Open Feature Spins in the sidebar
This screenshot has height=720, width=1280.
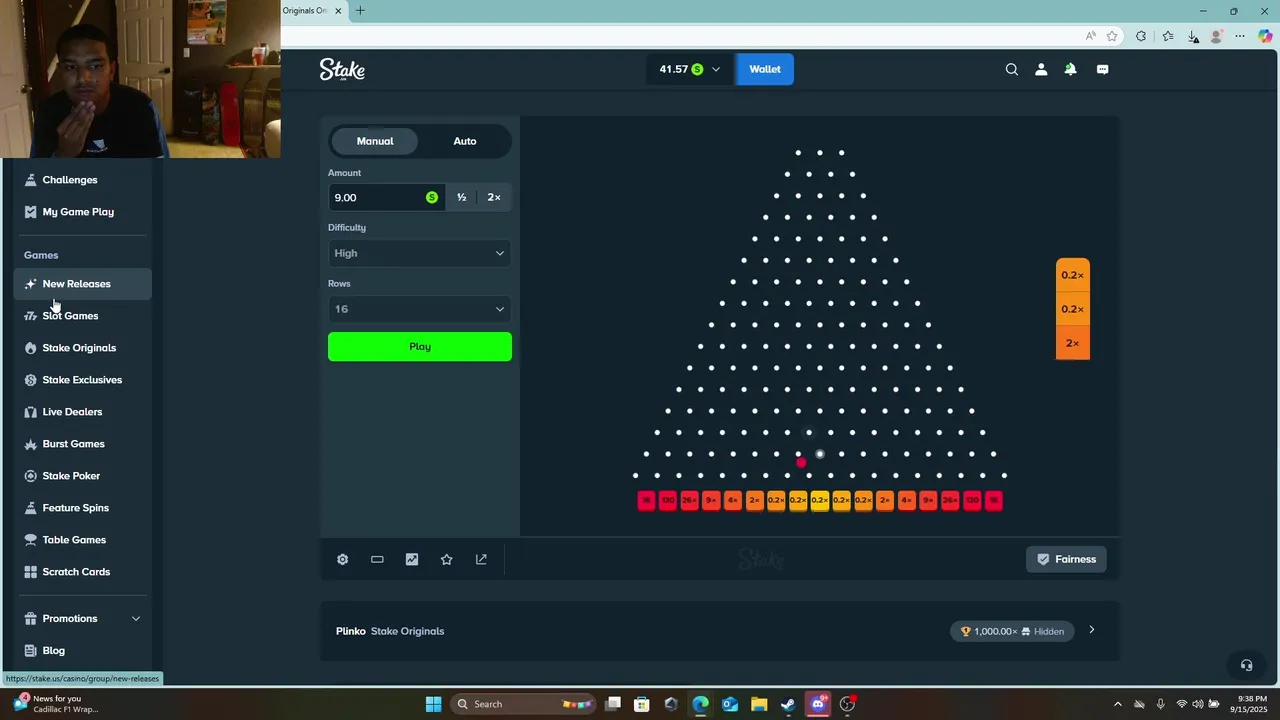(83, 508)
